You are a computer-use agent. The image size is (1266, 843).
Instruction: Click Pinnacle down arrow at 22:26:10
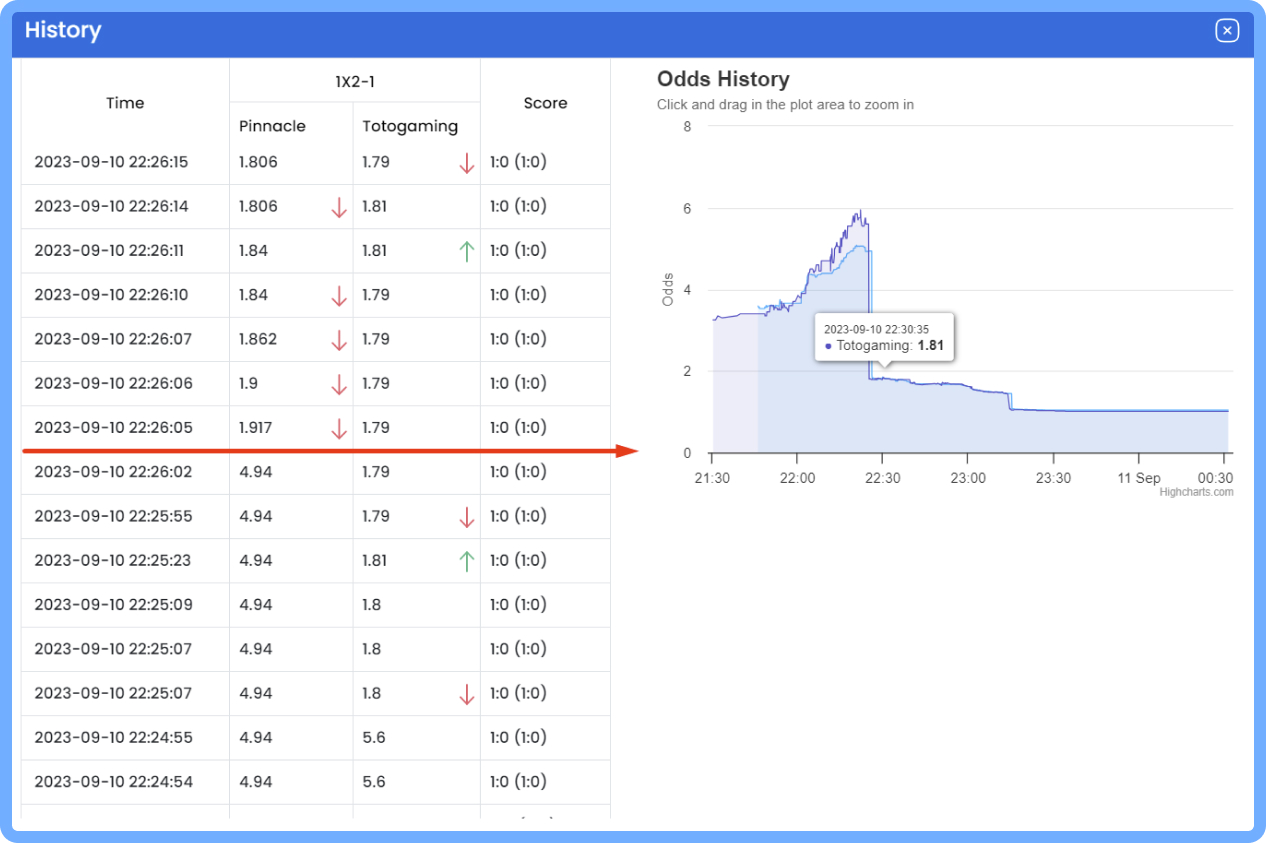pyautogui.click(x=339, y=295)
